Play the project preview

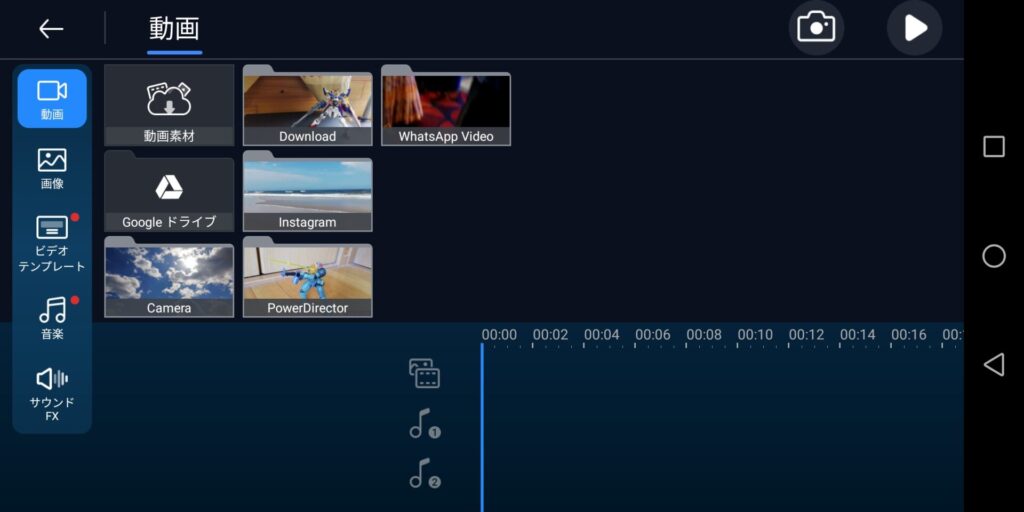[x=914, y=28]
